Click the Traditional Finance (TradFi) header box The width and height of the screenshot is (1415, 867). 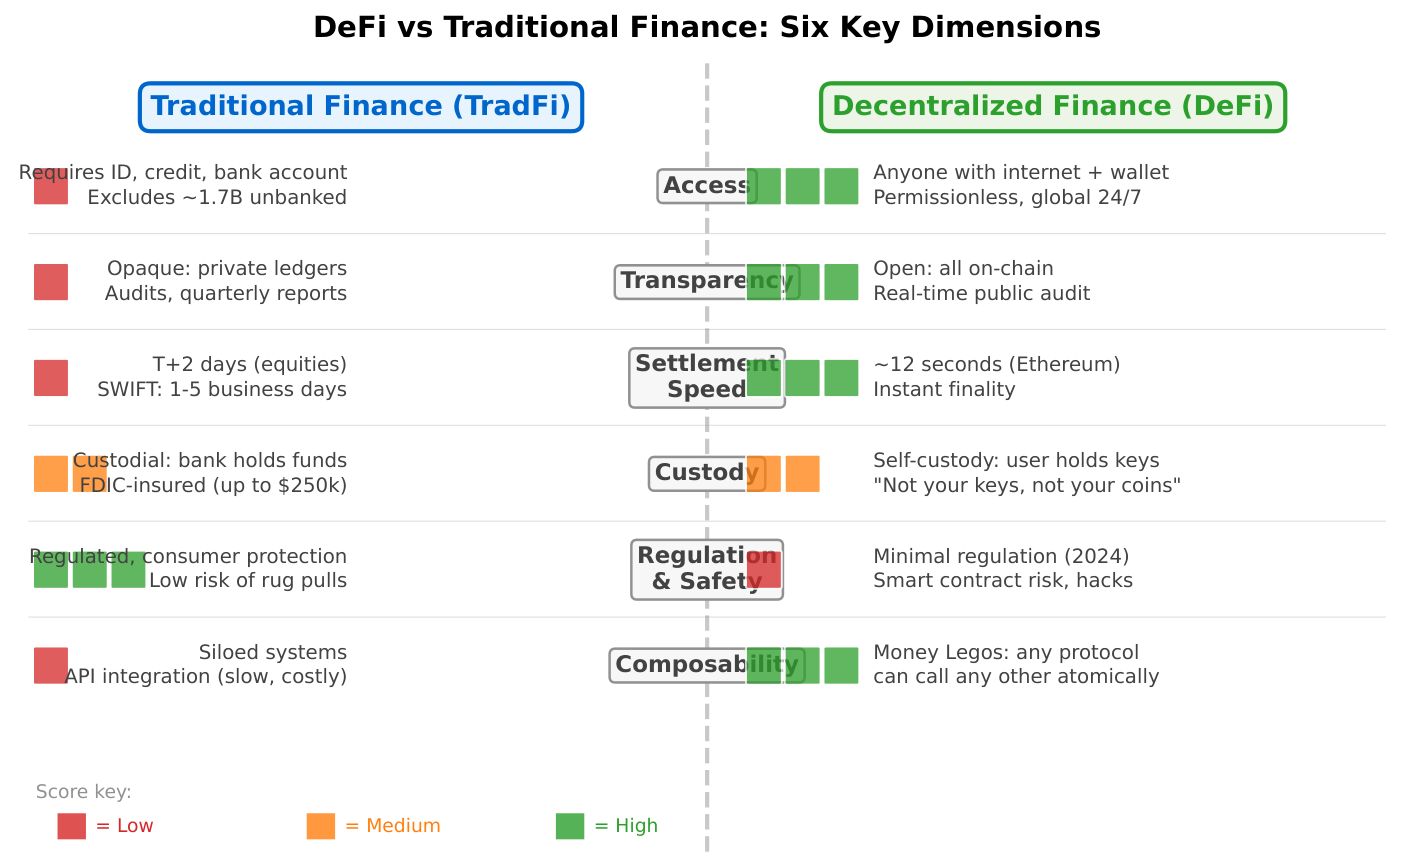coord(360,107)
